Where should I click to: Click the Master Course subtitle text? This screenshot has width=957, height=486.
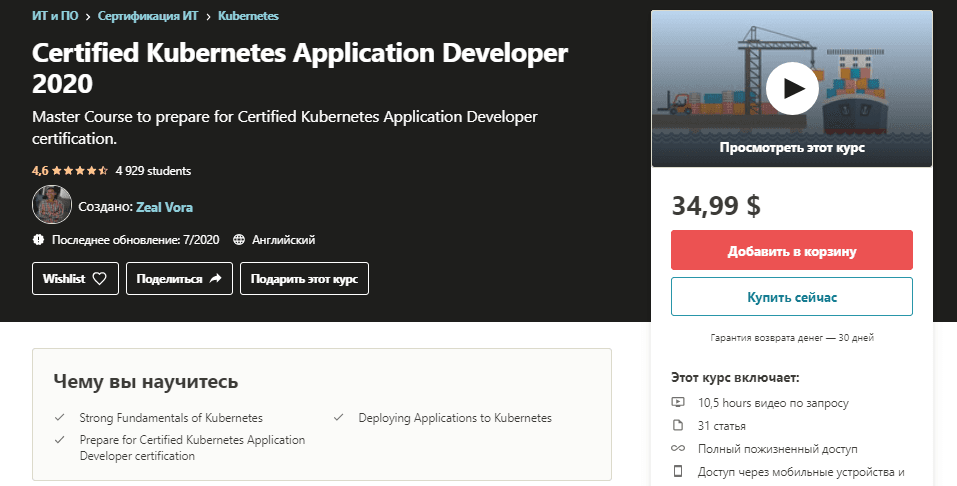284,127
